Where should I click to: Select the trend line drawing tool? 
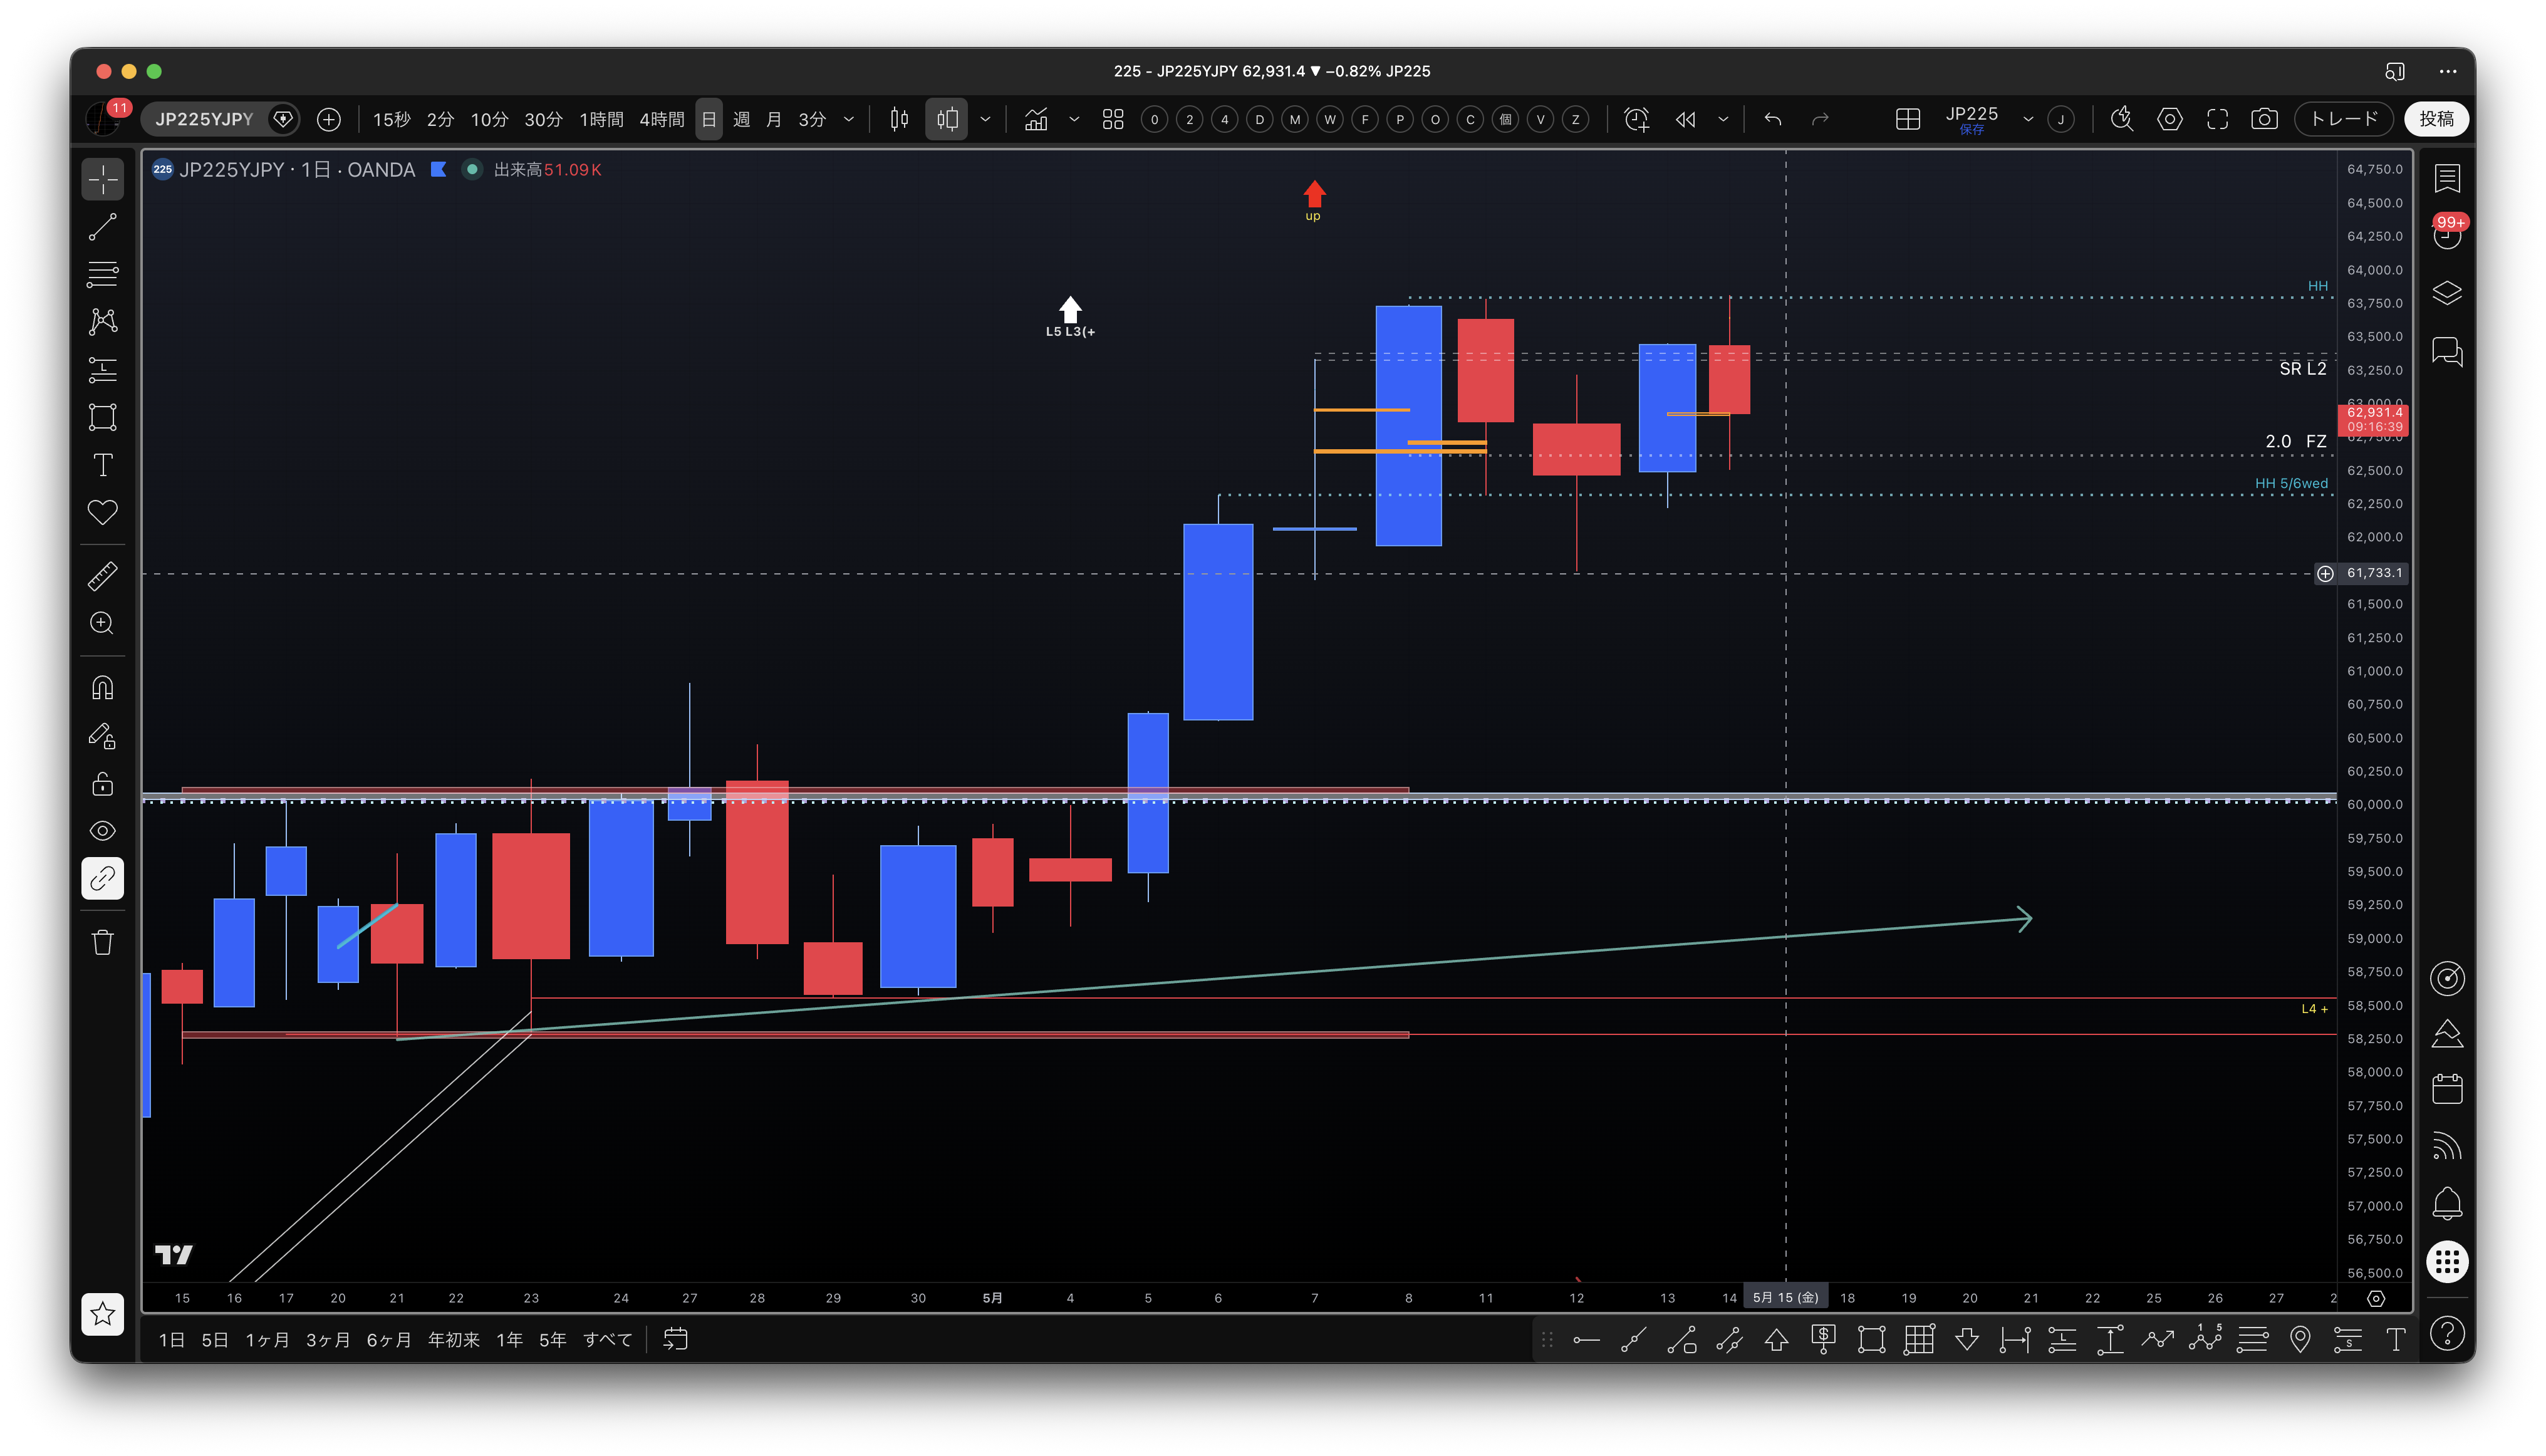pyautogui.click(x=102, y=227)
